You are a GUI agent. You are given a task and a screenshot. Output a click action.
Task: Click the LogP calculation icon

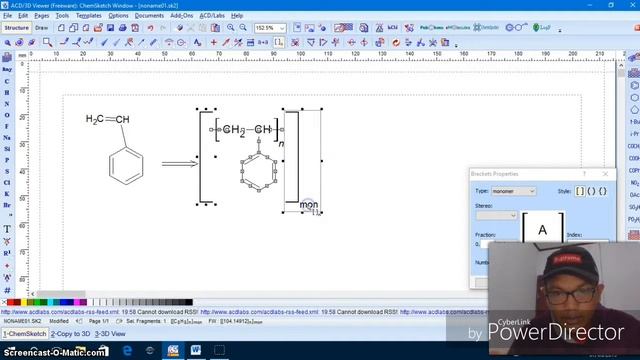click(542, 28)
